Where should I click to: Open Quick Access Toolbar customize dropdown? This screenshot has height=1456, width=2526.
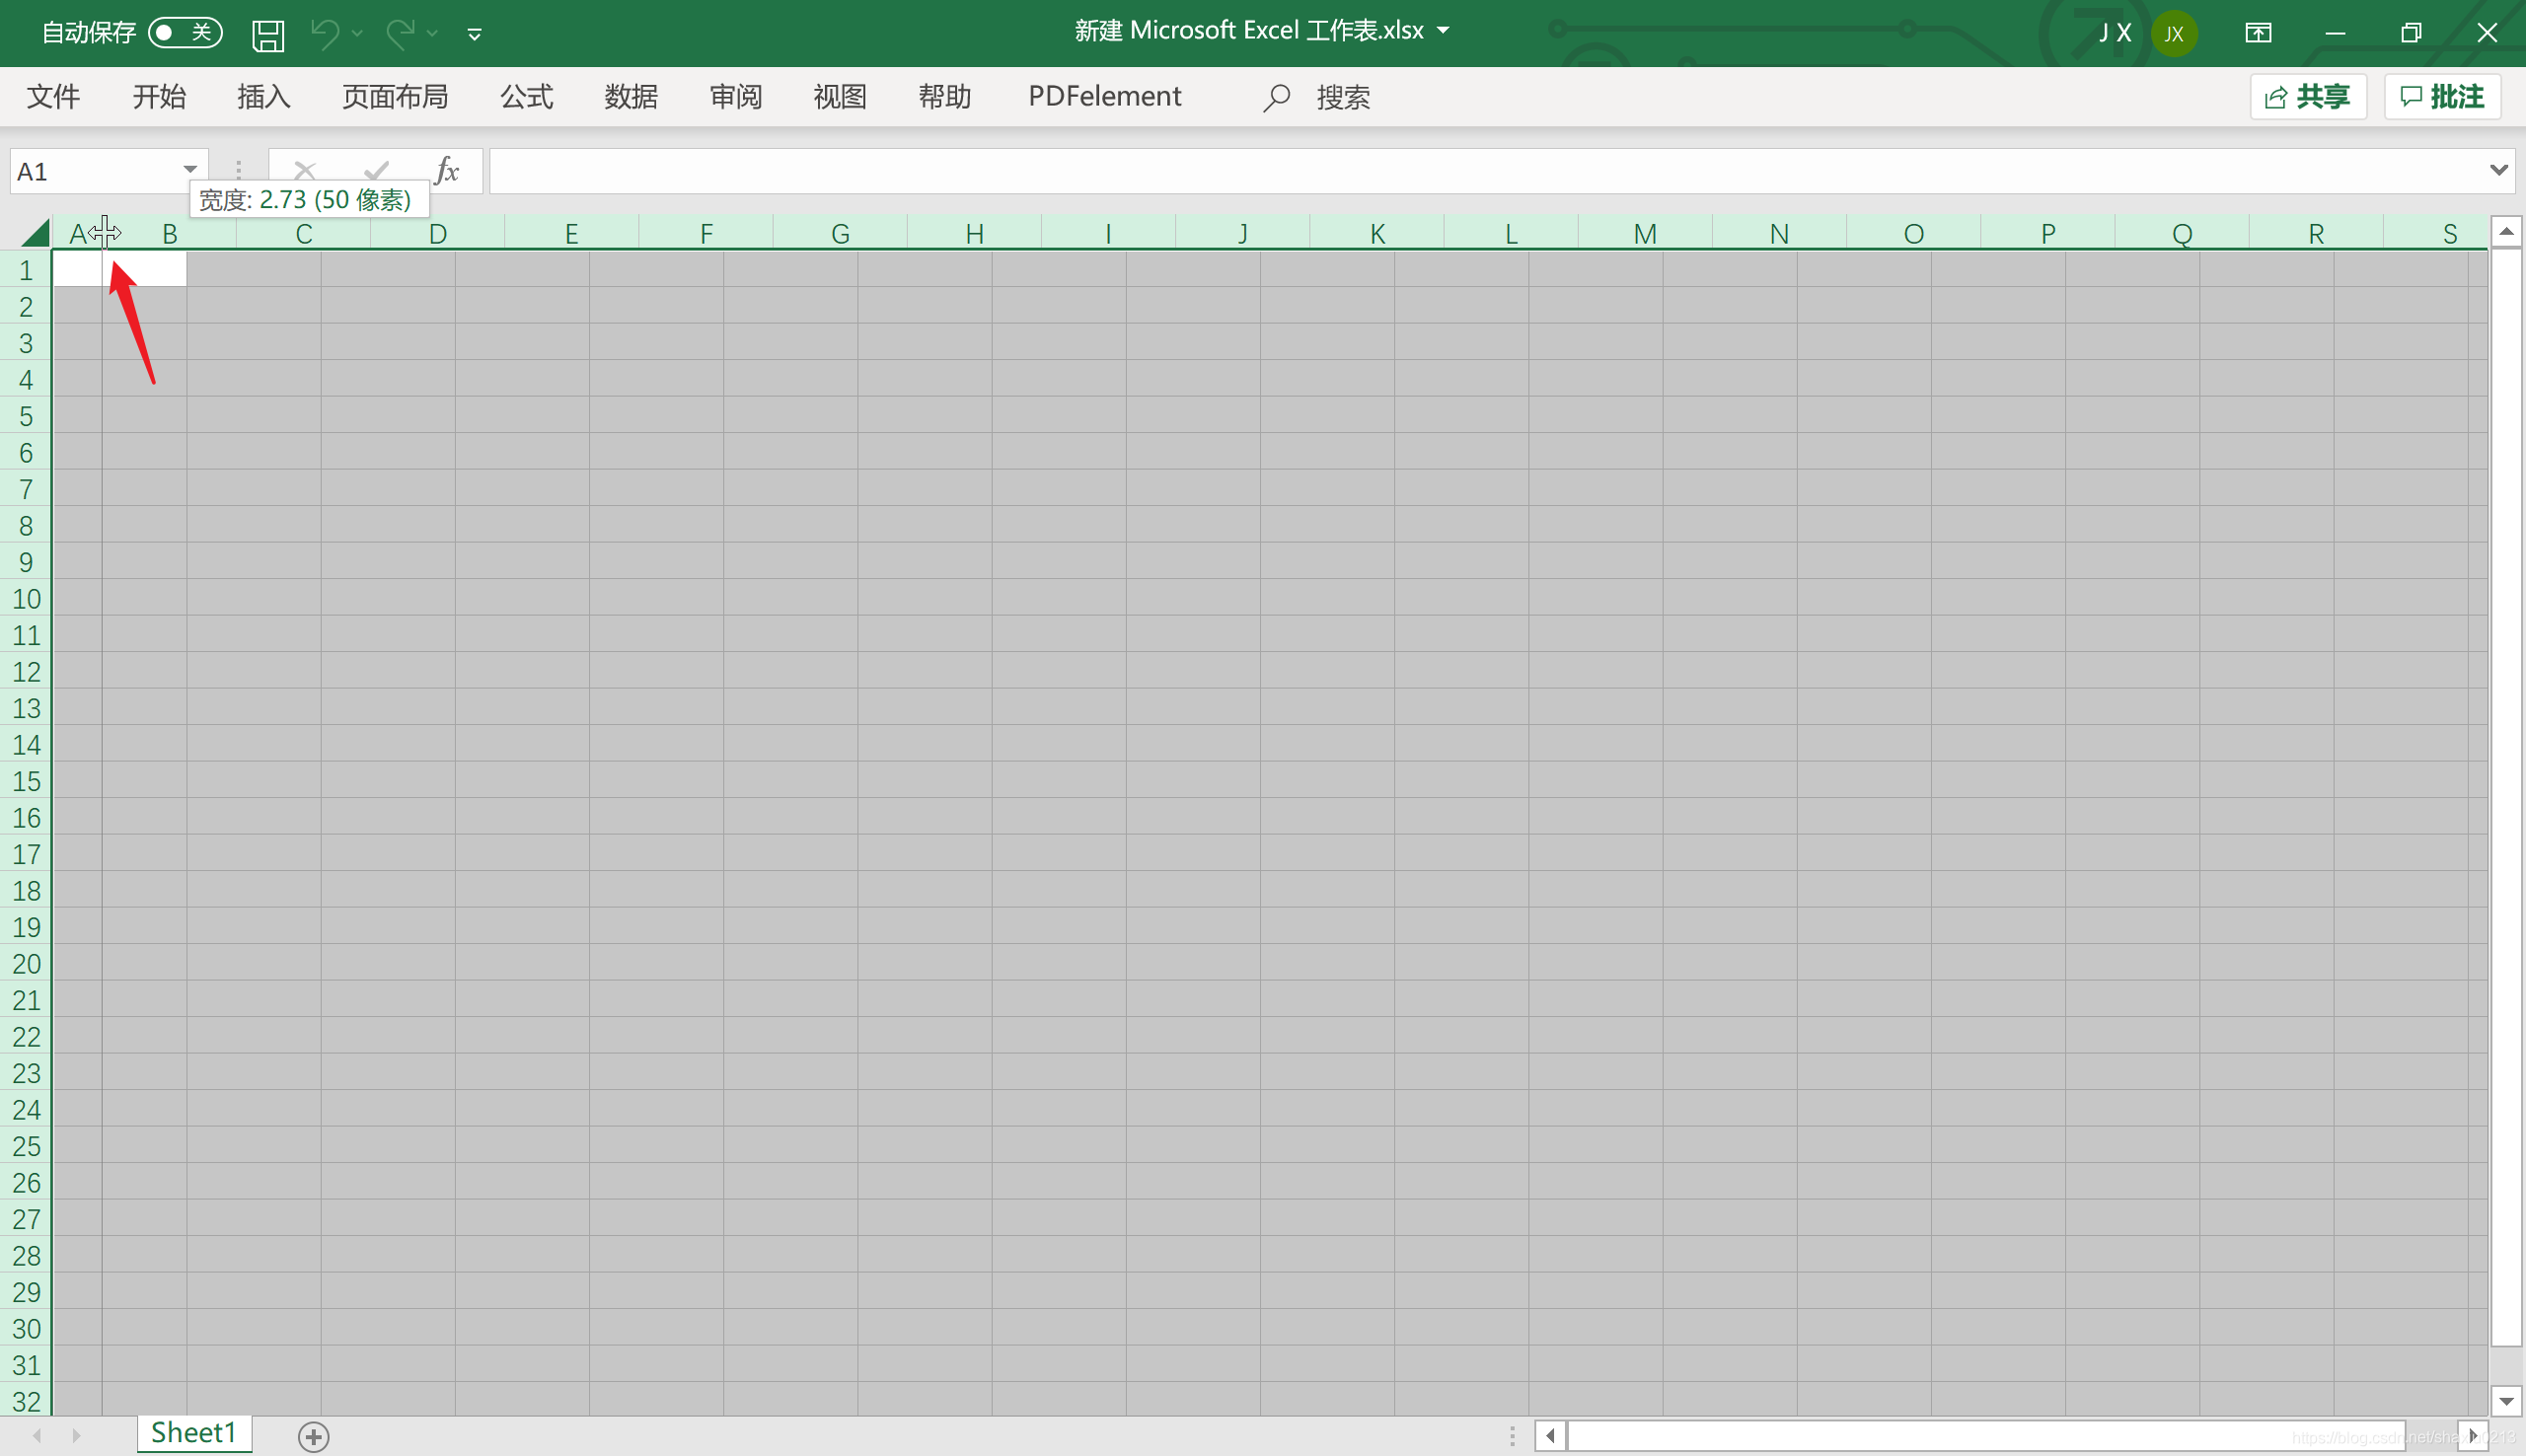(x=473, y=33)
